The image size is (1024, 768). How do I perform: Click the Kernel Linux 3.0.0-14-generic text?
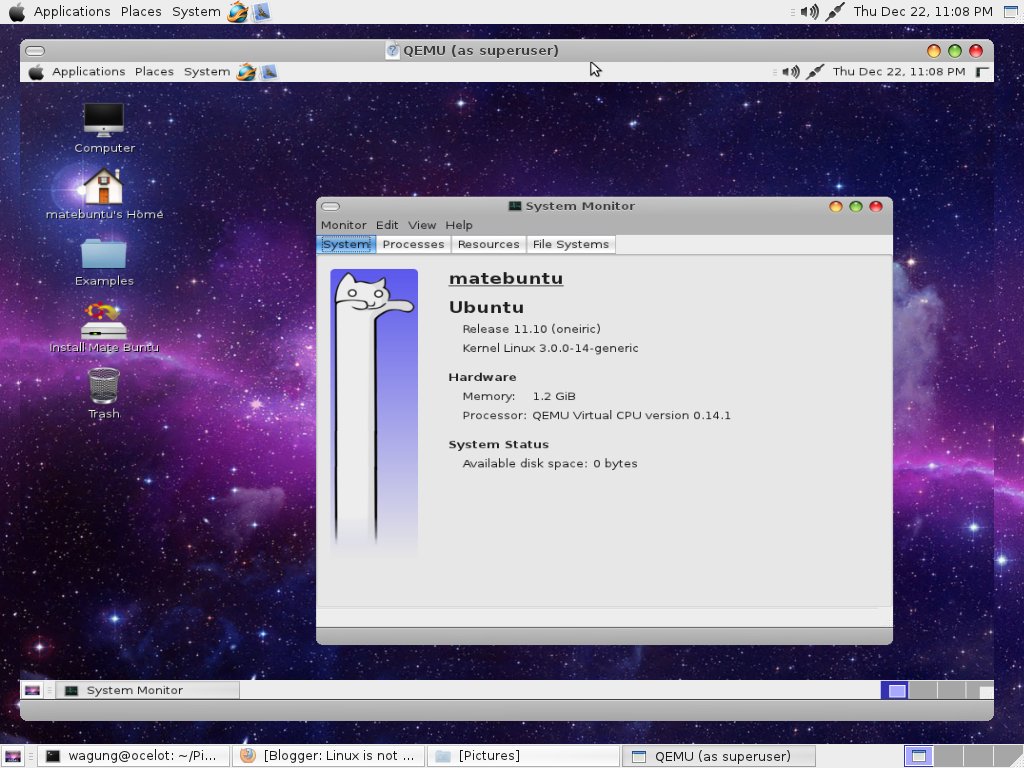click(551, 348)
